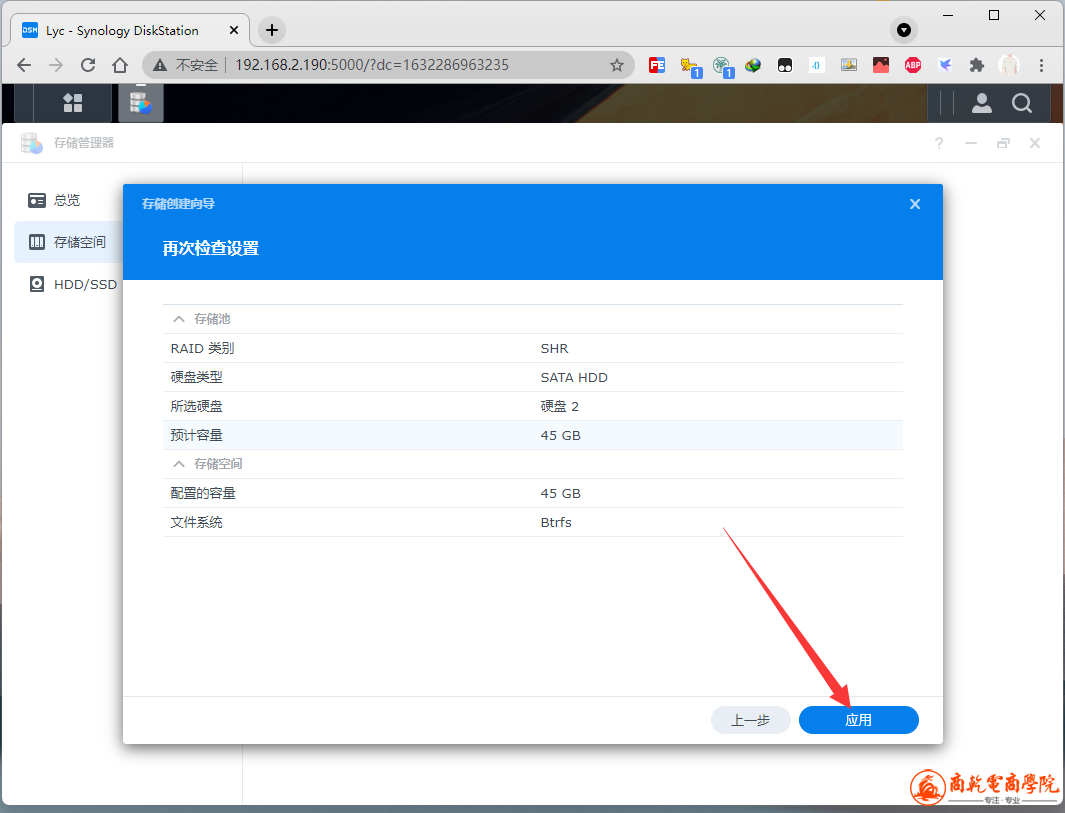Image resolution: width=1065 pixels, height=813 pixels.
Task: Close the Lyc - Synology DiskStation tab
Action: (234, 30)
